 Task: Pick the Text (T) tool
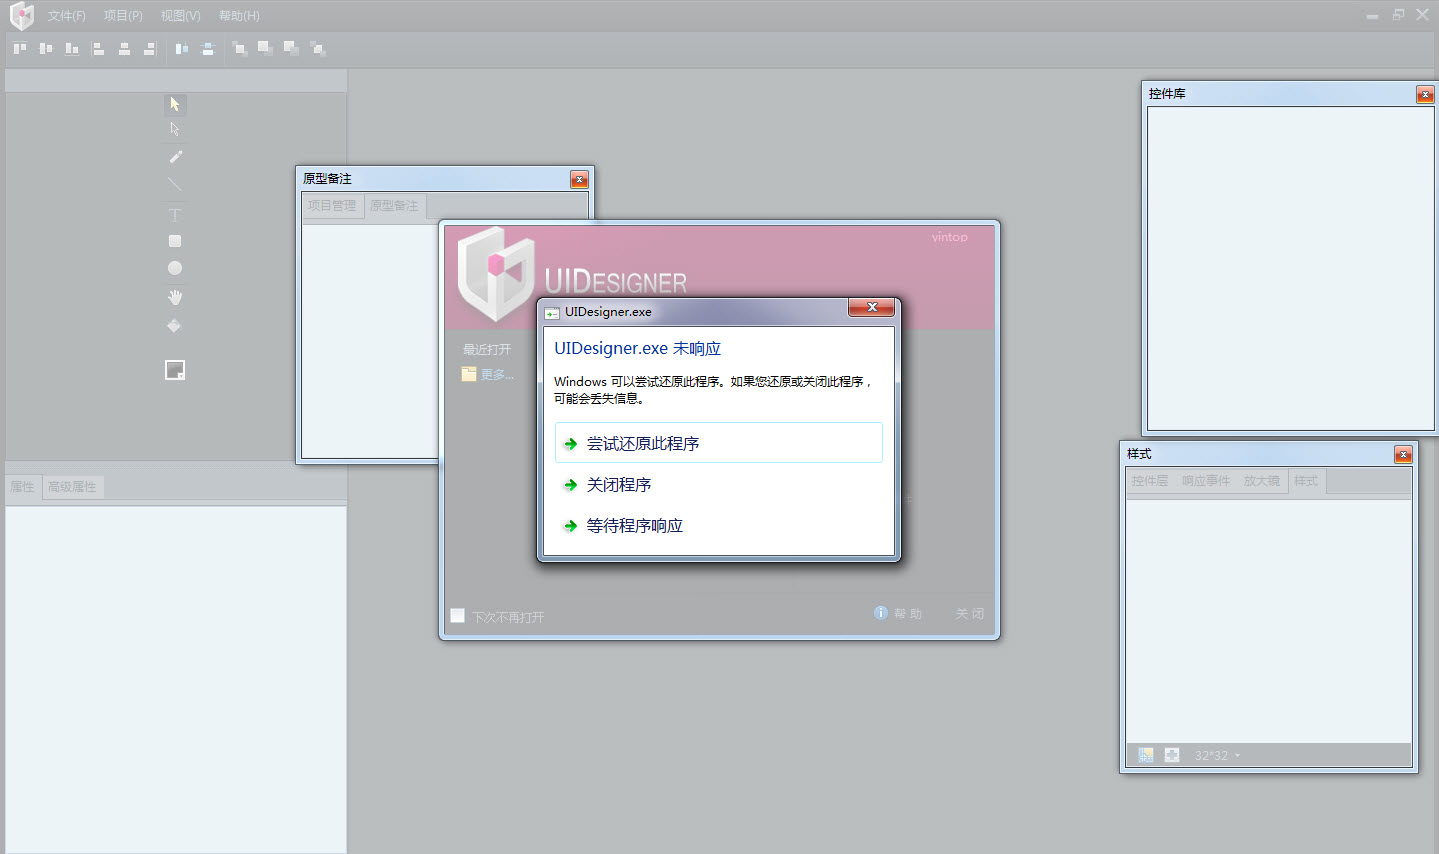[x=175, y=214]
